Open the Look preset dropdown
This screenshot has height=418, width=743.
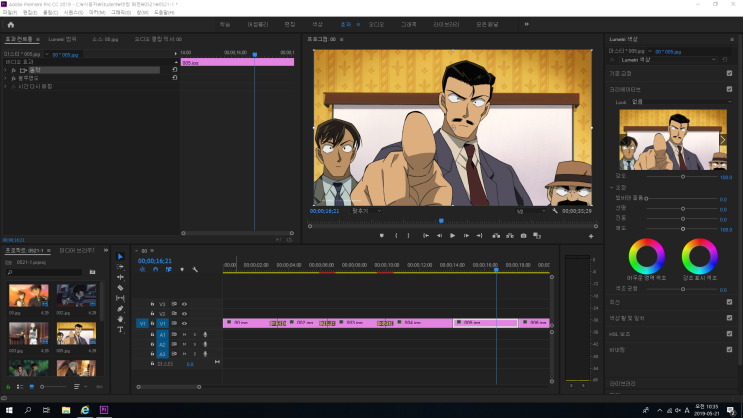coord(682,102)
